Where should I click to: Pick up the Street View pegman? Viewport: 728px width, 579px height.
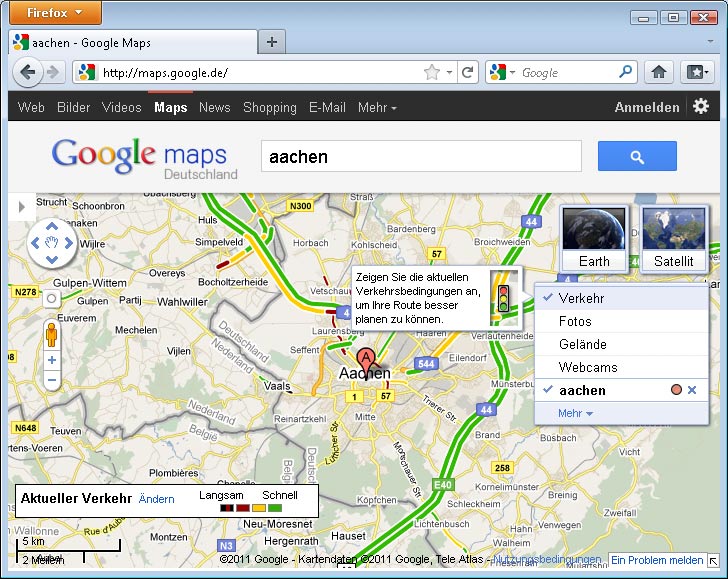52,334
